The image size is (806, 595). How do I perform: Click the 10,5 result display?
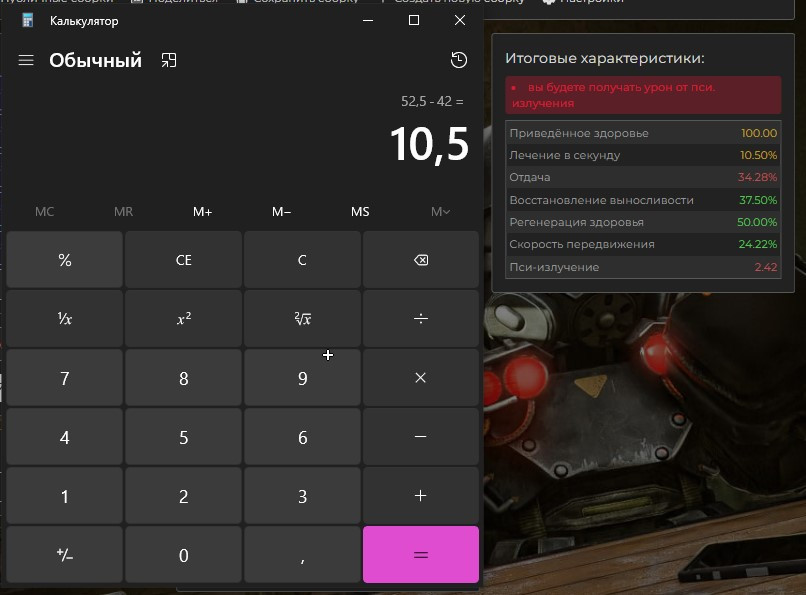tap(429, 145)
